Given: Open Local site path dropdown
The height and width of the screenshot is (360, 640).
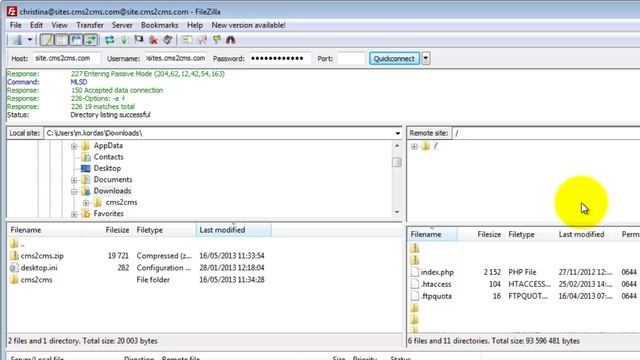Looking at the screenshot, I should (x=398, y=133).
